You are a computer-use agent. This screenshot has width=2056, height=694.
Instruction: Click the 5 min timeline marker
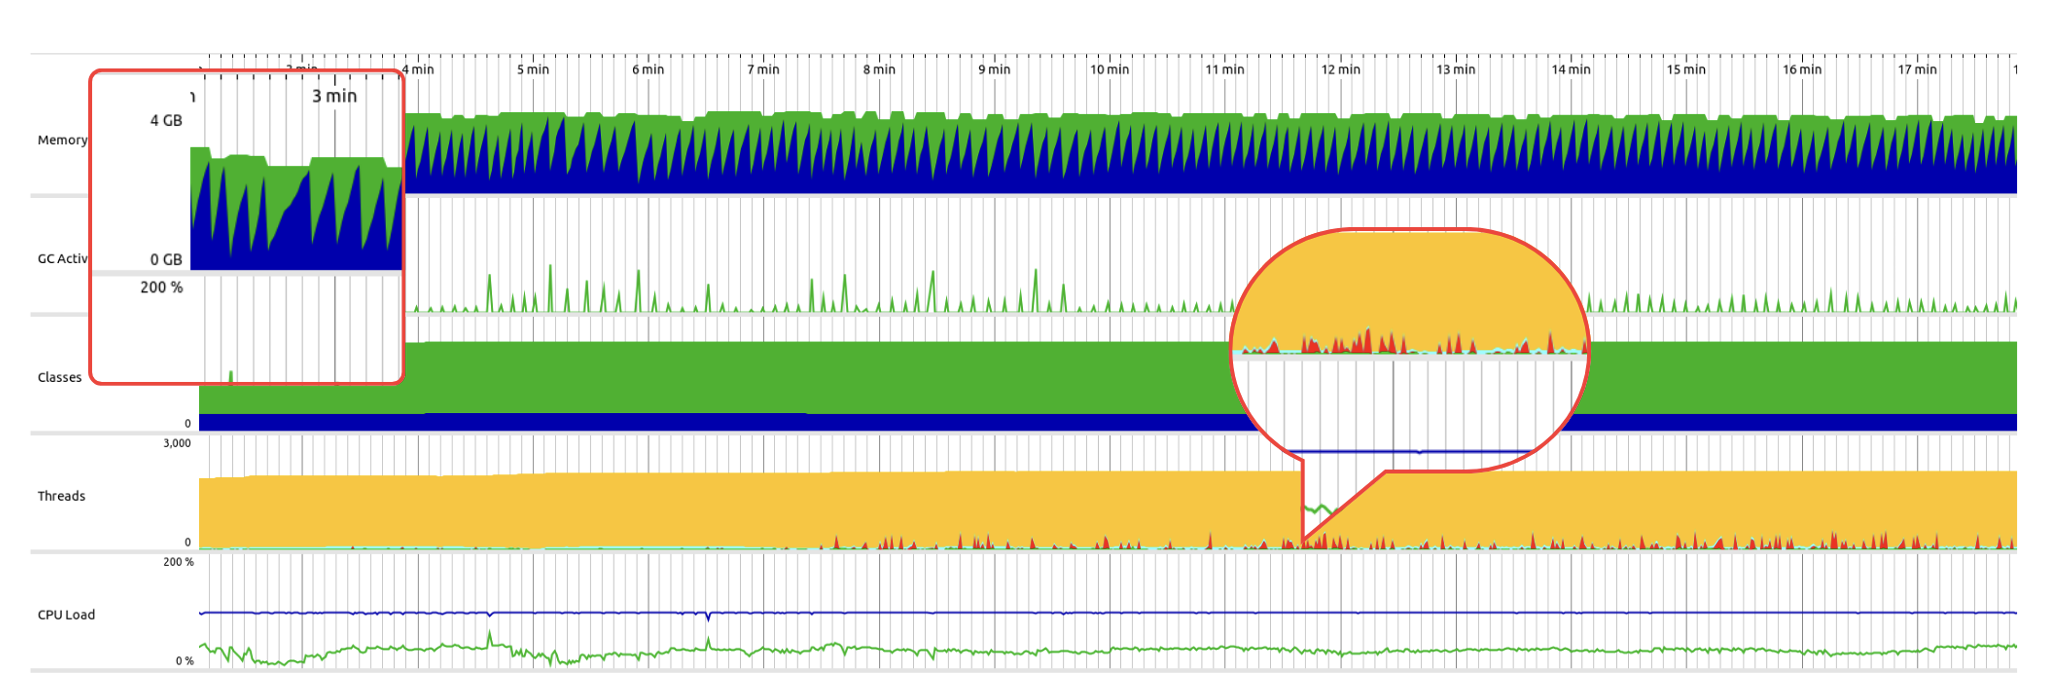point(533,69)
